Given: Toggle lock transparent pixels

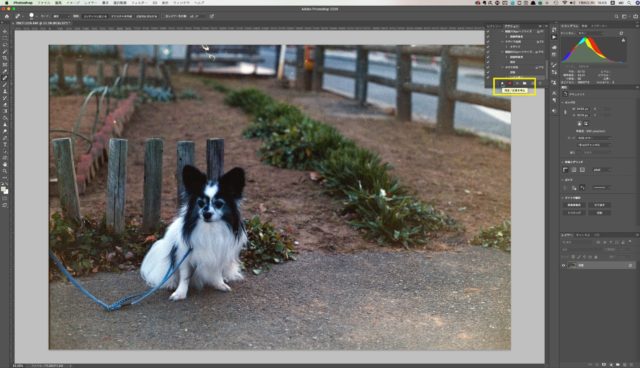Looking at the screenshot, I should pyautogui.click(x=573, y=257).
